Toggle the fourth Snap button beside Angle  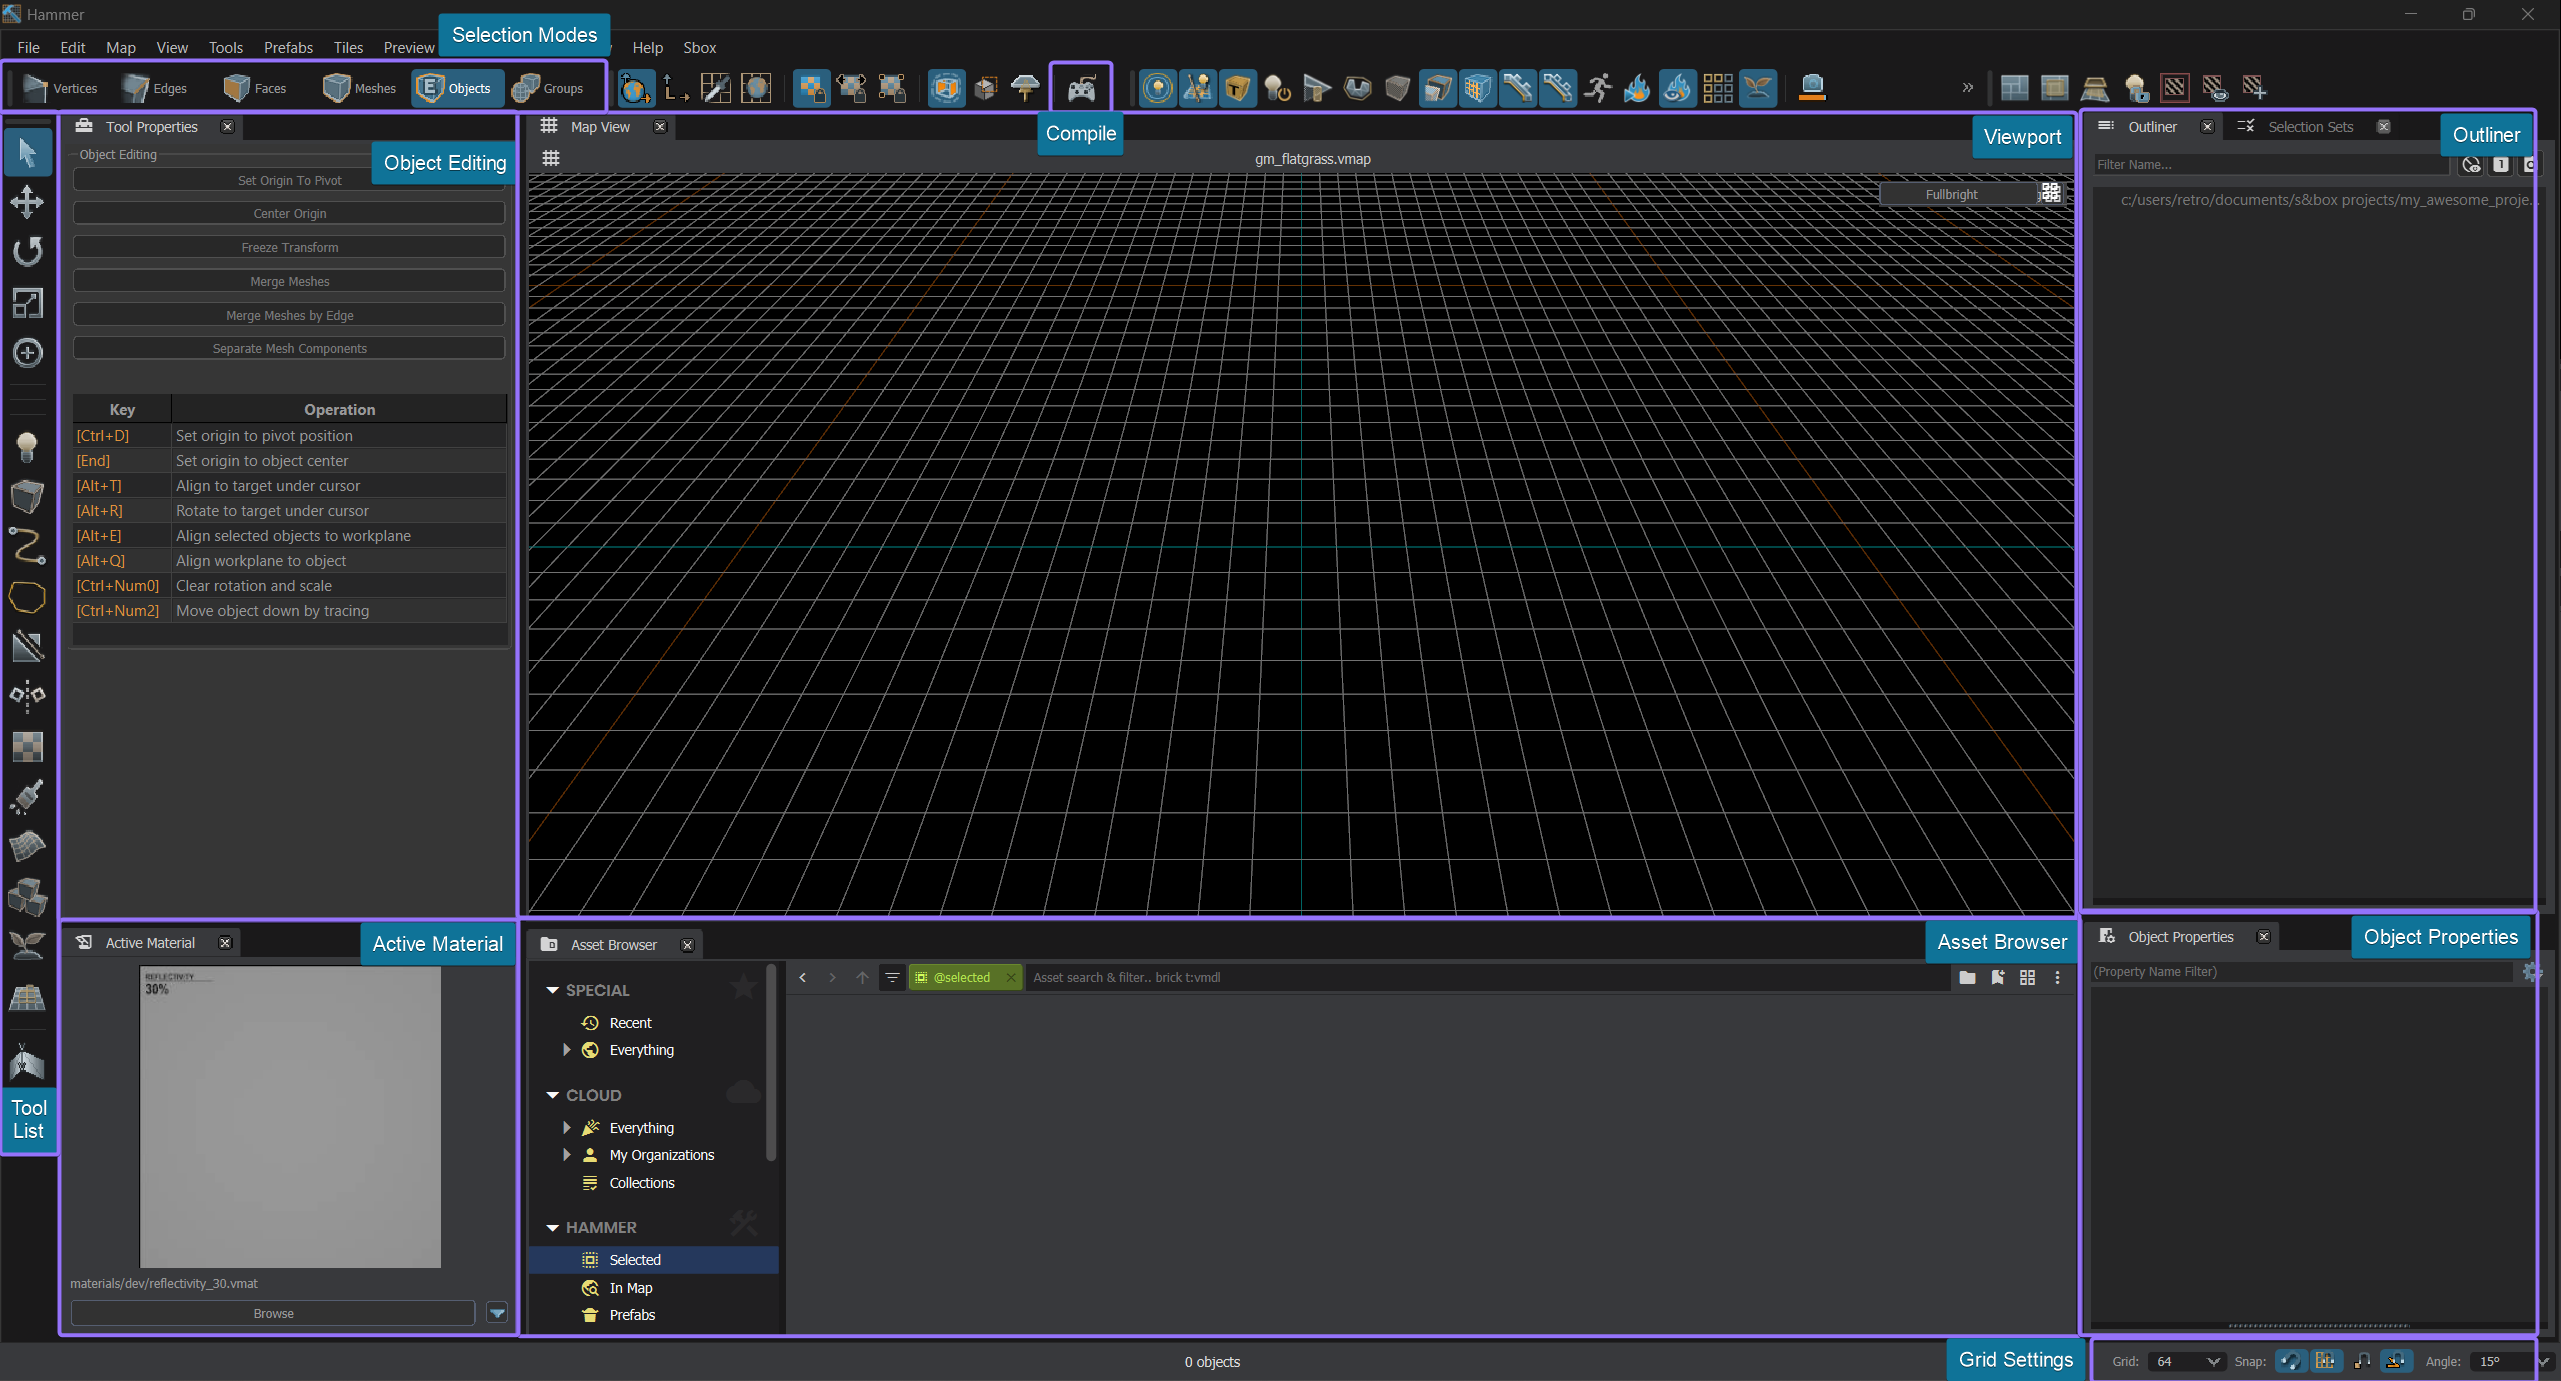tap(2396, 1361)
